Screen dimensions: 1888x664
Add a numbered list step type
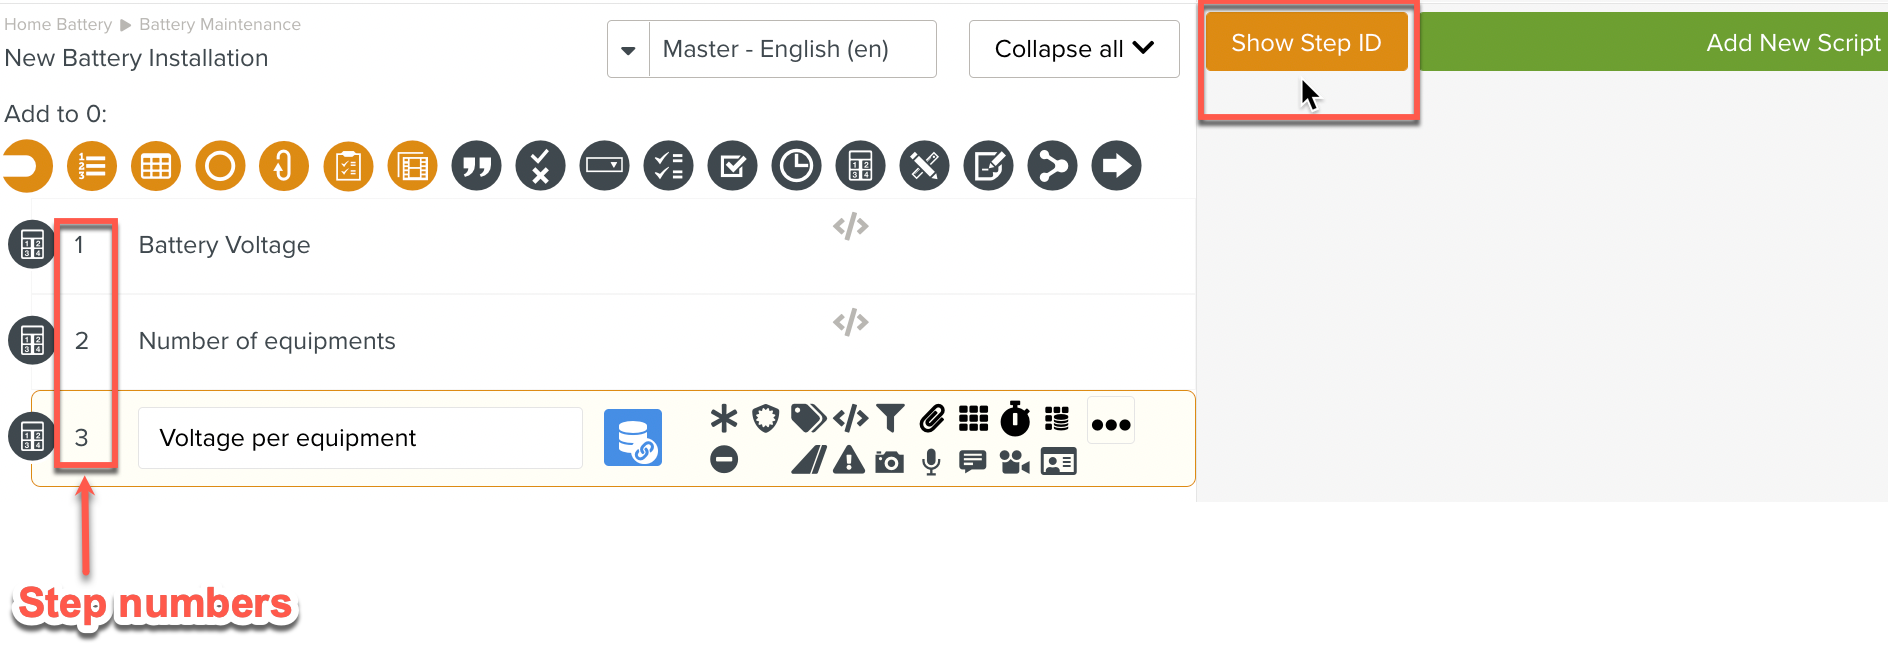(x=92, y=166)
